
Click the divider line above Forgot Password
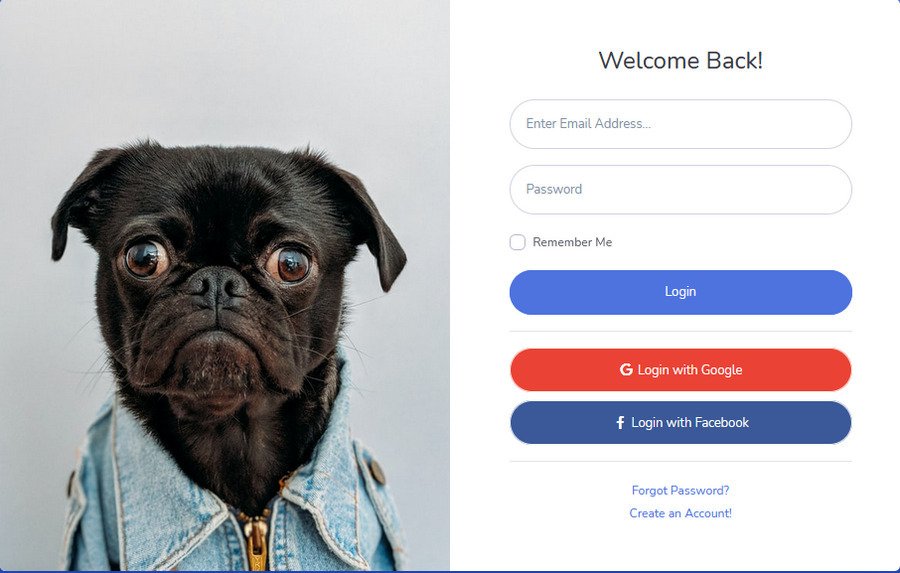[680, 461]
